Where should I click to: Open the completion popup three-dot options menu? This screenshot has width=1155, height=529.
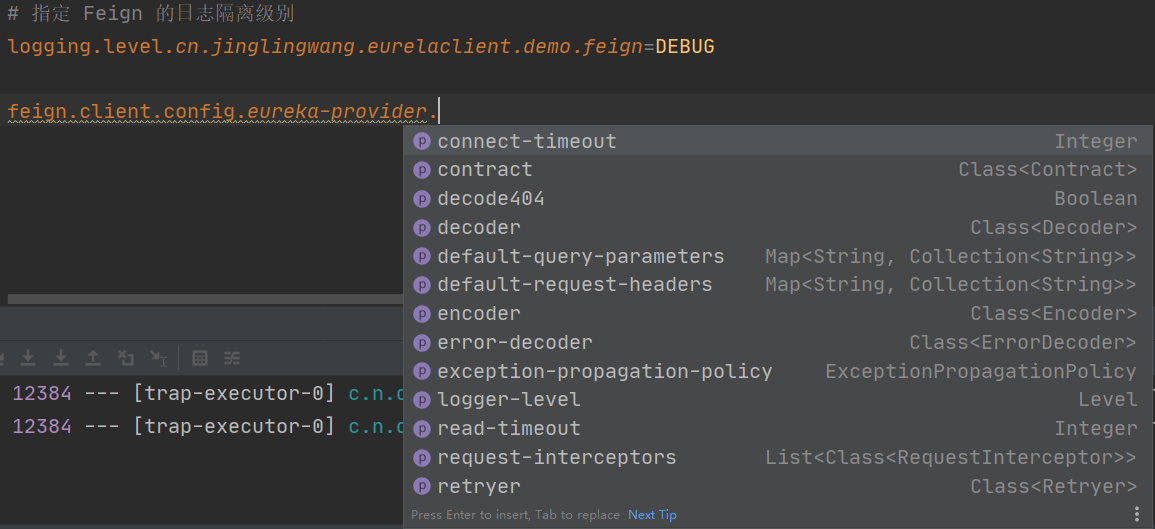pyautogui.click(x=1136, y=514)
